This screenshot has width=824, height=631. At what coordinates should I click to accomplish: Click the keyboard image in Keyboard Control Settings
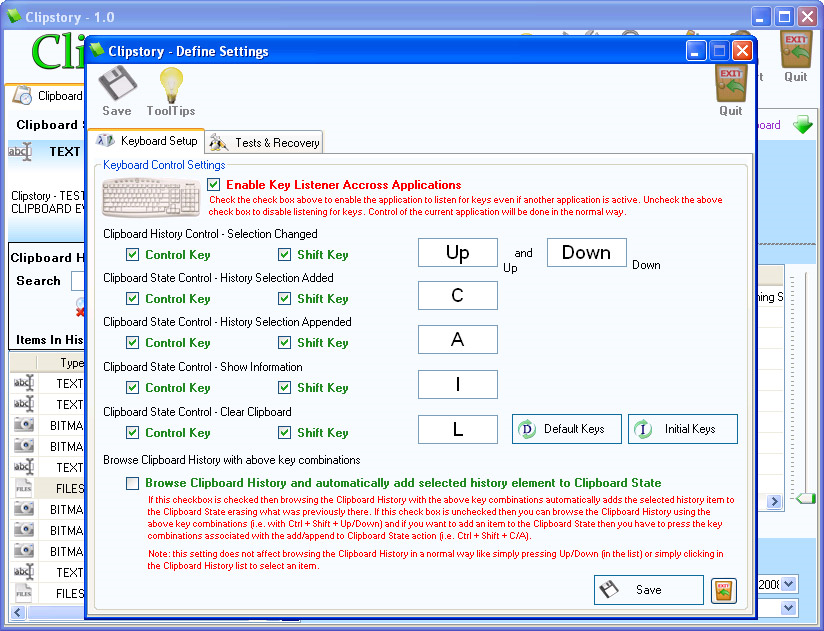[x=151, y=198]
